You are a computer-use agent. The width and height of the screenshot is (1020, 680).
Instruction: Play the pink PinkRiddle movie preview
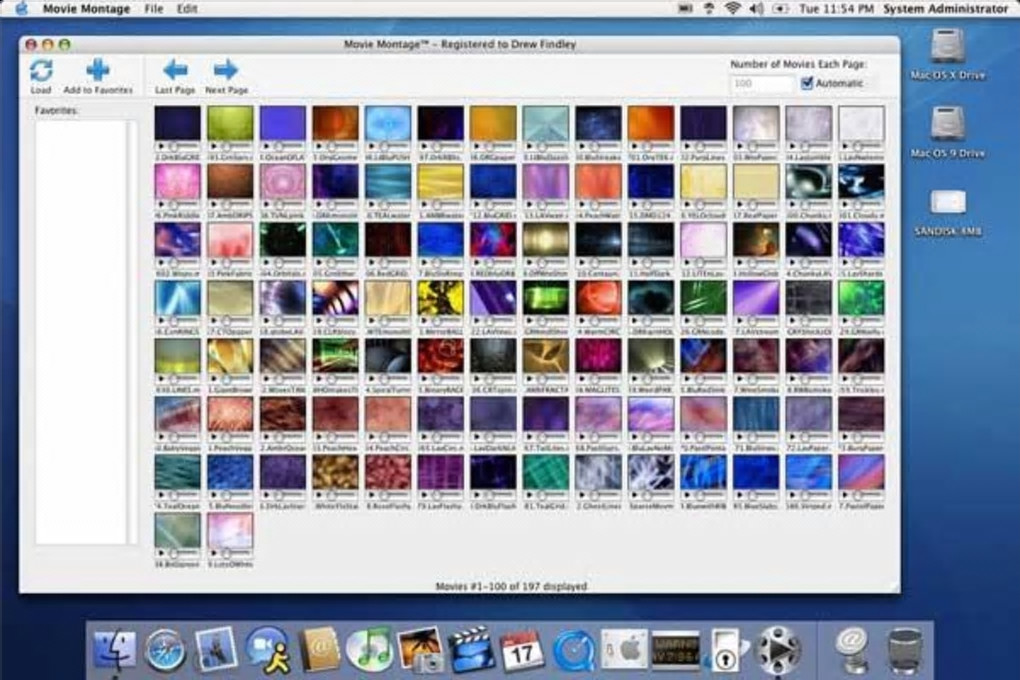(161, 204)
